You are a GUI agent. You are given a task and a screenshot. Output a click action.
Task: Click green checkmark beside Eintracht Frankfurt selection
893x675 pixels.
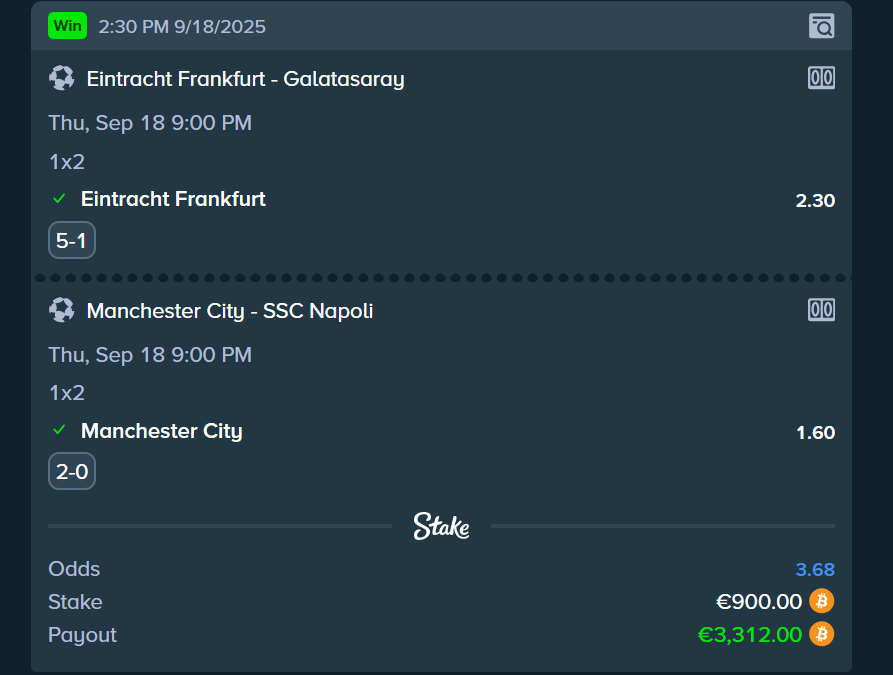pos(59,199)
